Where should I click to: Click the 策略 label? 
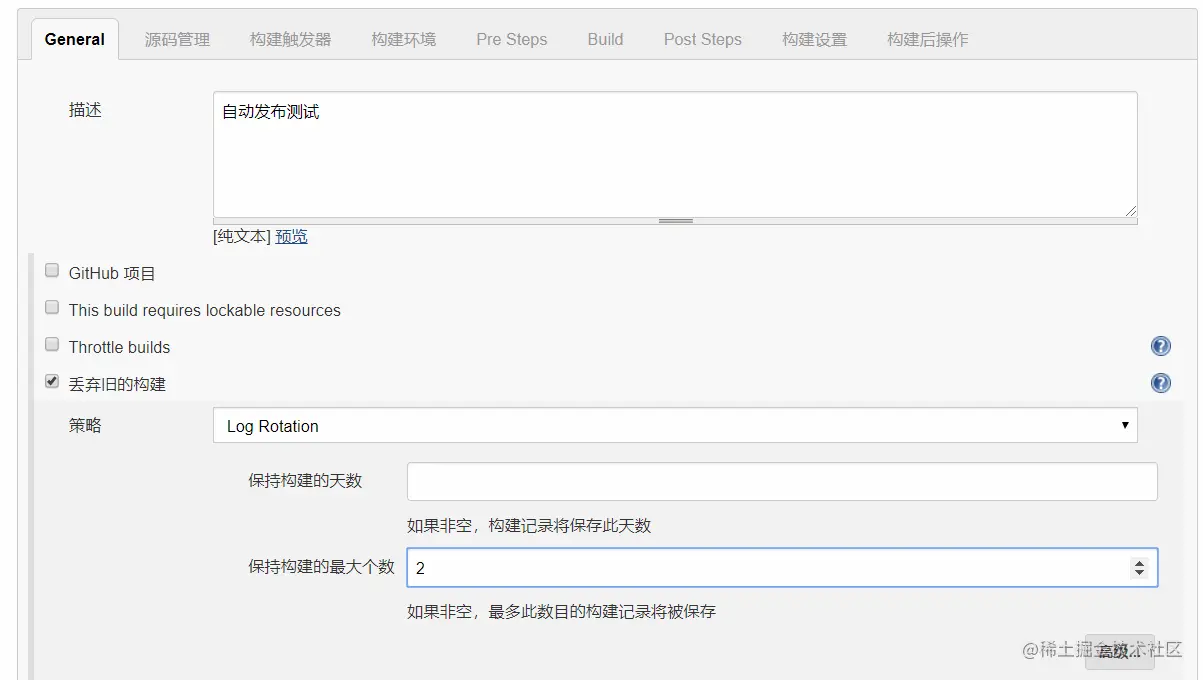point(85,425)
